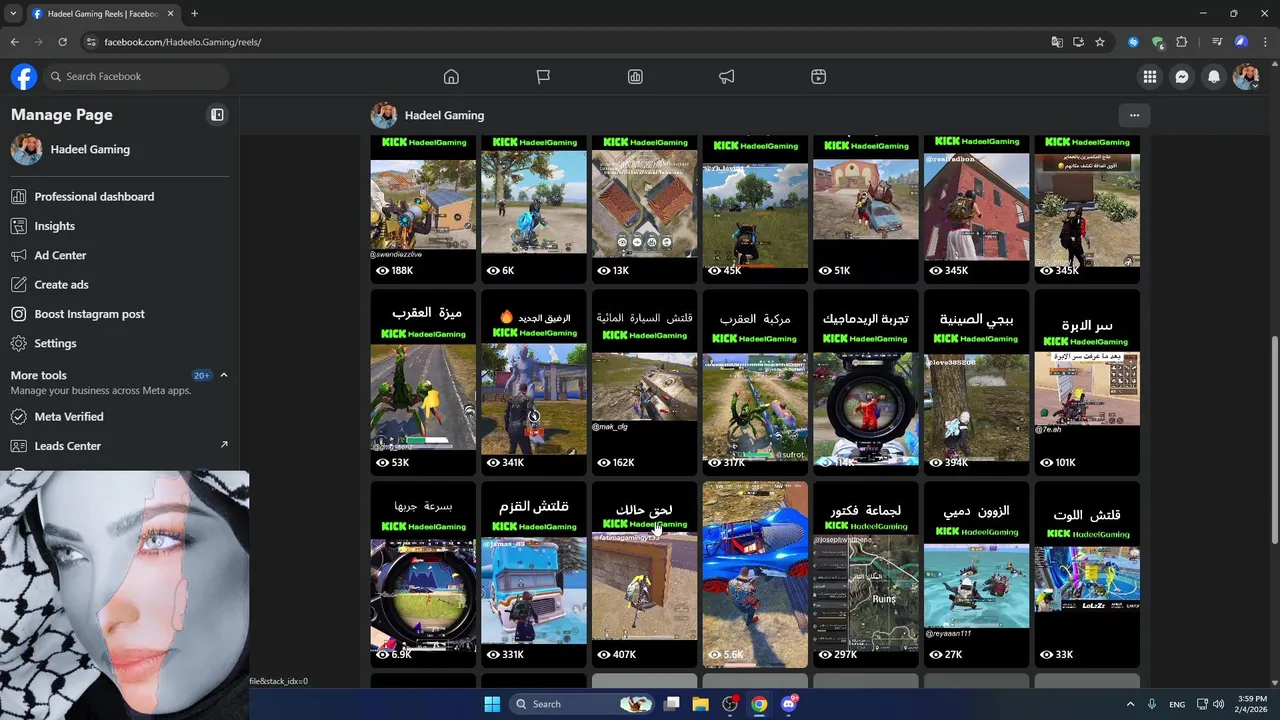Open the browser extensions puzzle icon
The height and width of the screenshot is (720, 1280).
[1182, 42]
